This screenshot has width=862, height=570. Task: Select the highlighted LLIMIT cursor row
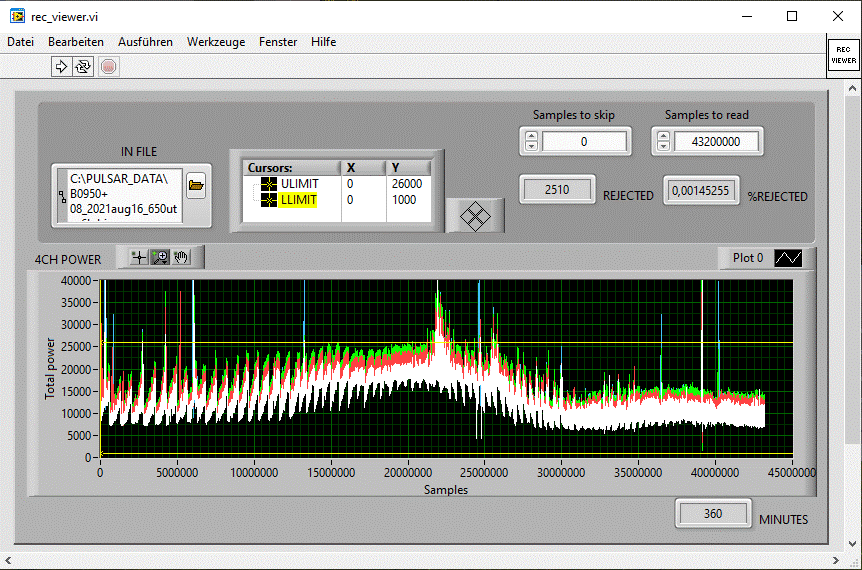pos(336,200)
